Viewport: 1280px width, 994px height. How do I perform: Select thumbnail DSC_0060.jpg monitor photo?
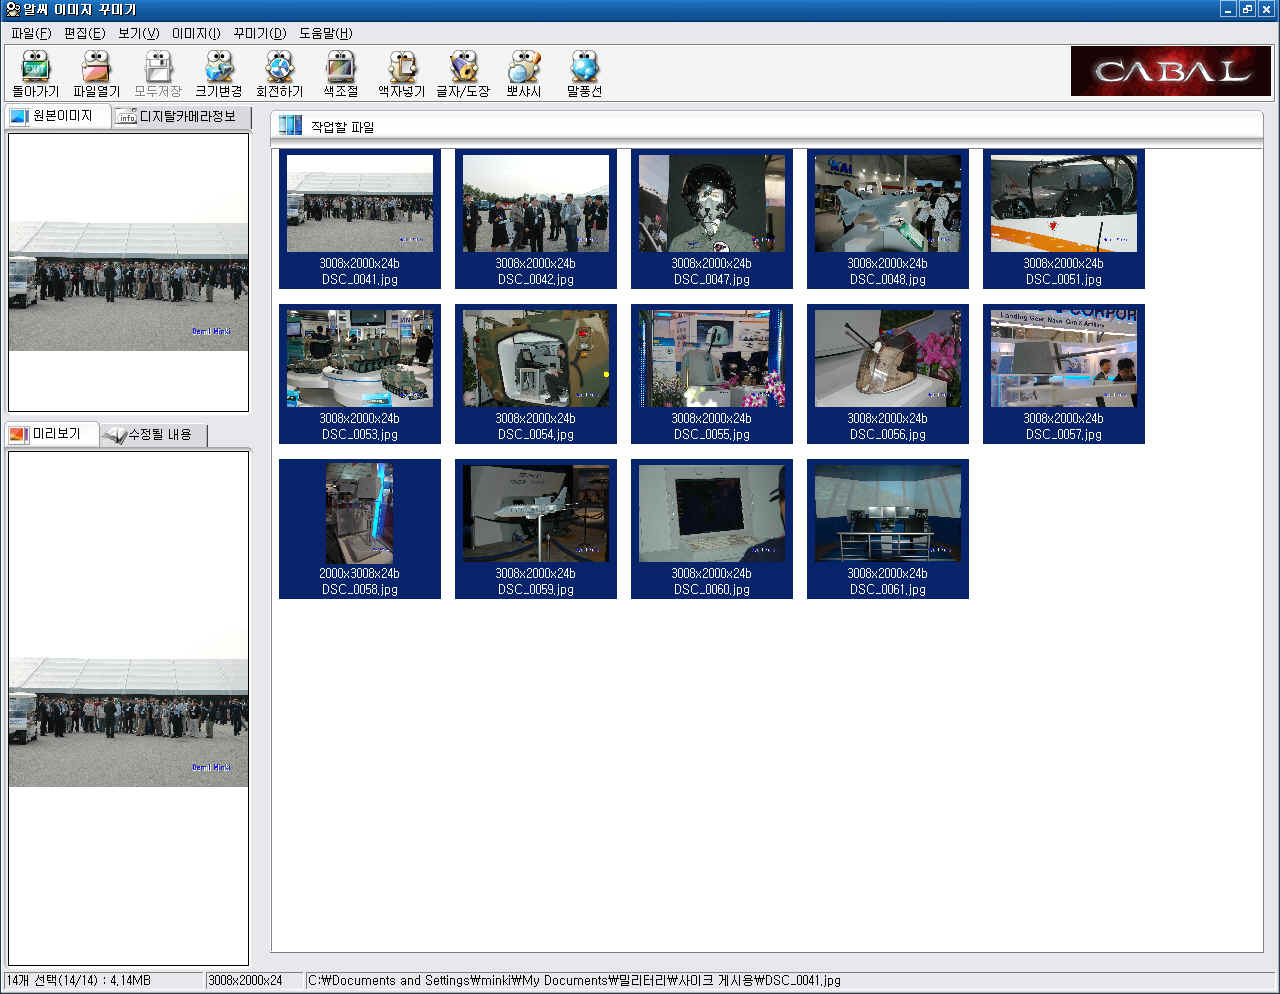pos(712,529)
